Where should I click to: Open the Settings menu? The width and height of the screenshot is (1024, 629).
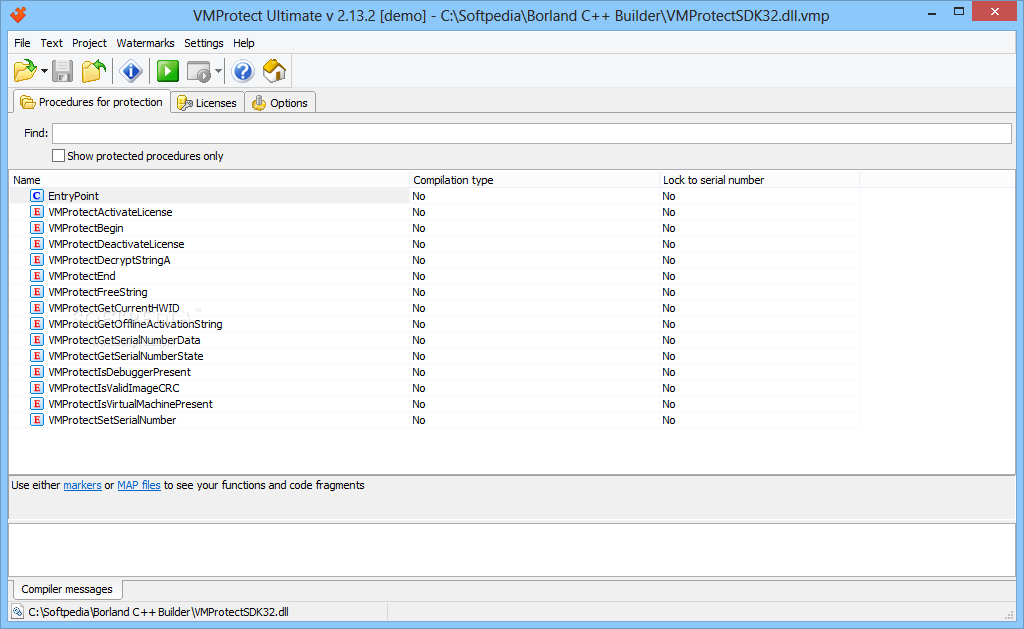(204, 43)
